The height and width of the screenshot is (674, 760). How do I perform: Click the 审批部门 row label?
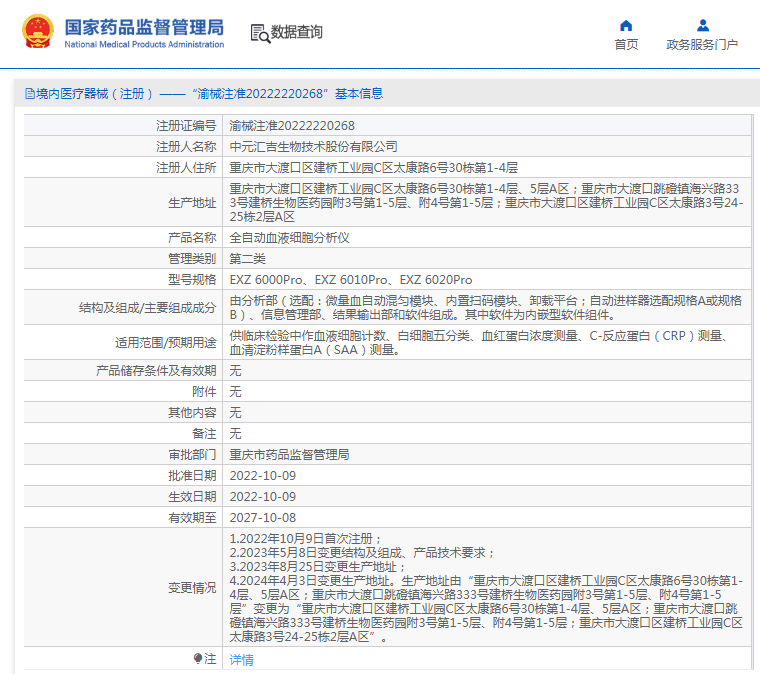click(192, 455)
